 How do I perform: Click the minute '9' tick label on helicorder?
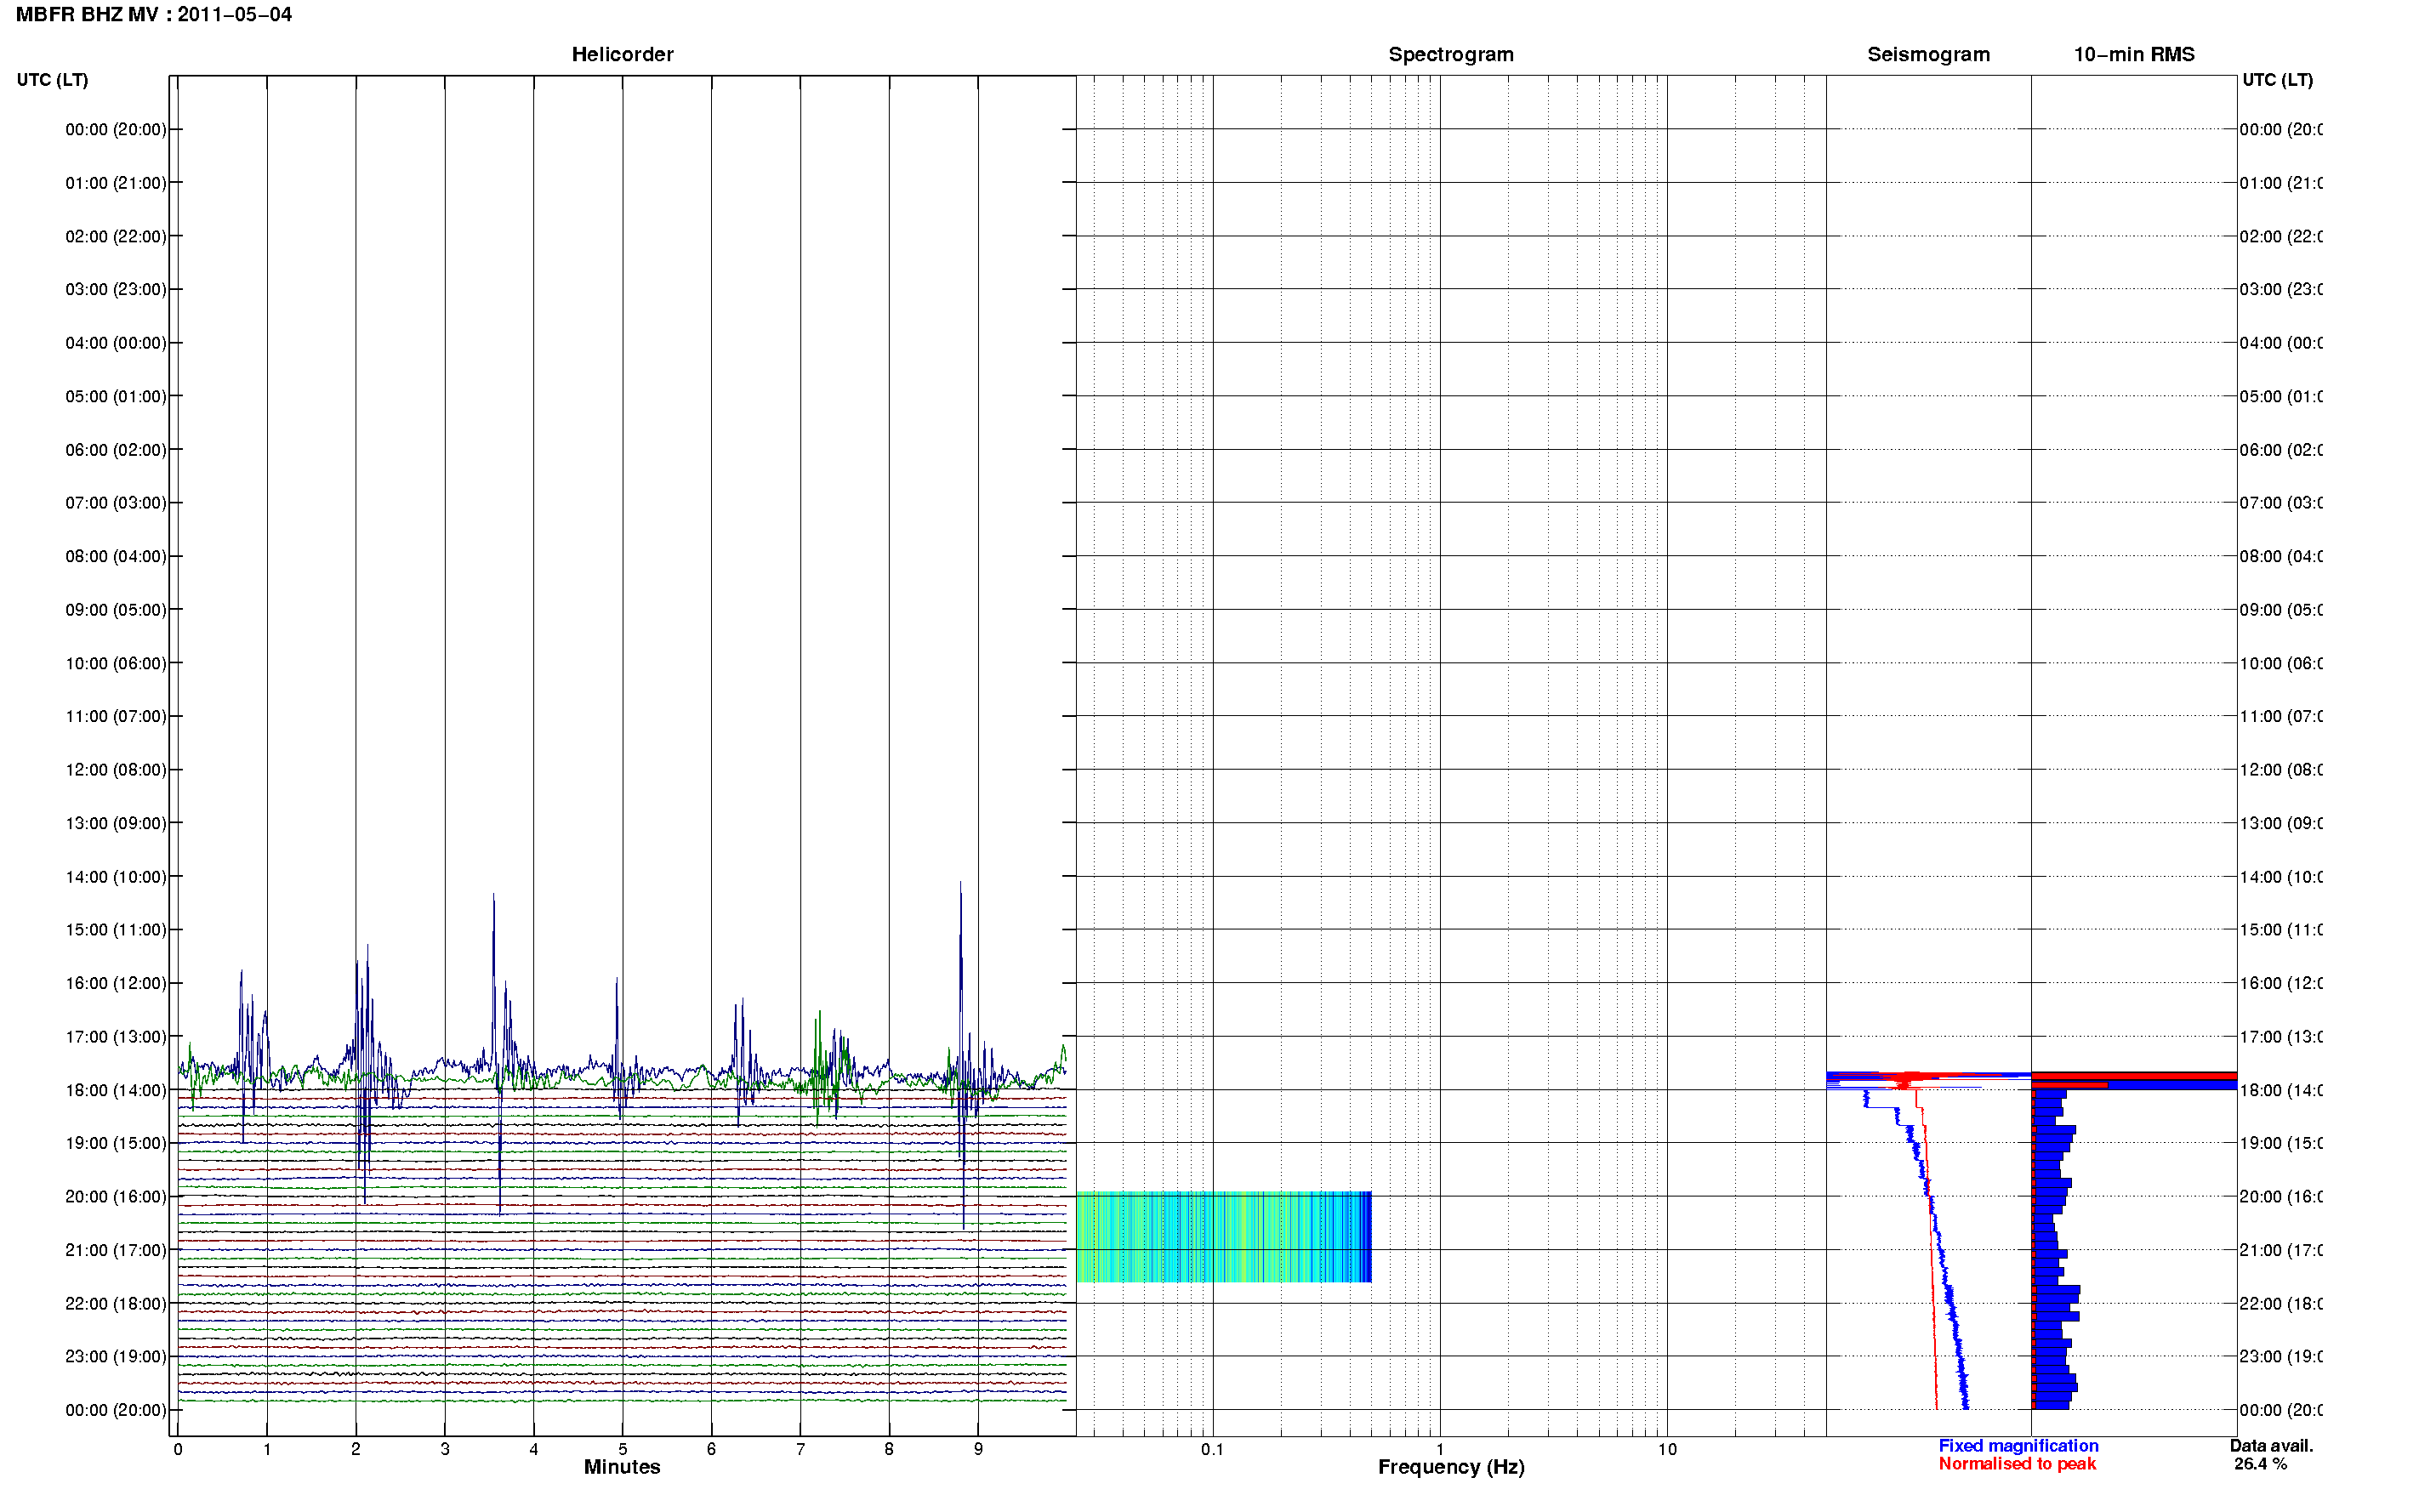(x=978, y=1449)
